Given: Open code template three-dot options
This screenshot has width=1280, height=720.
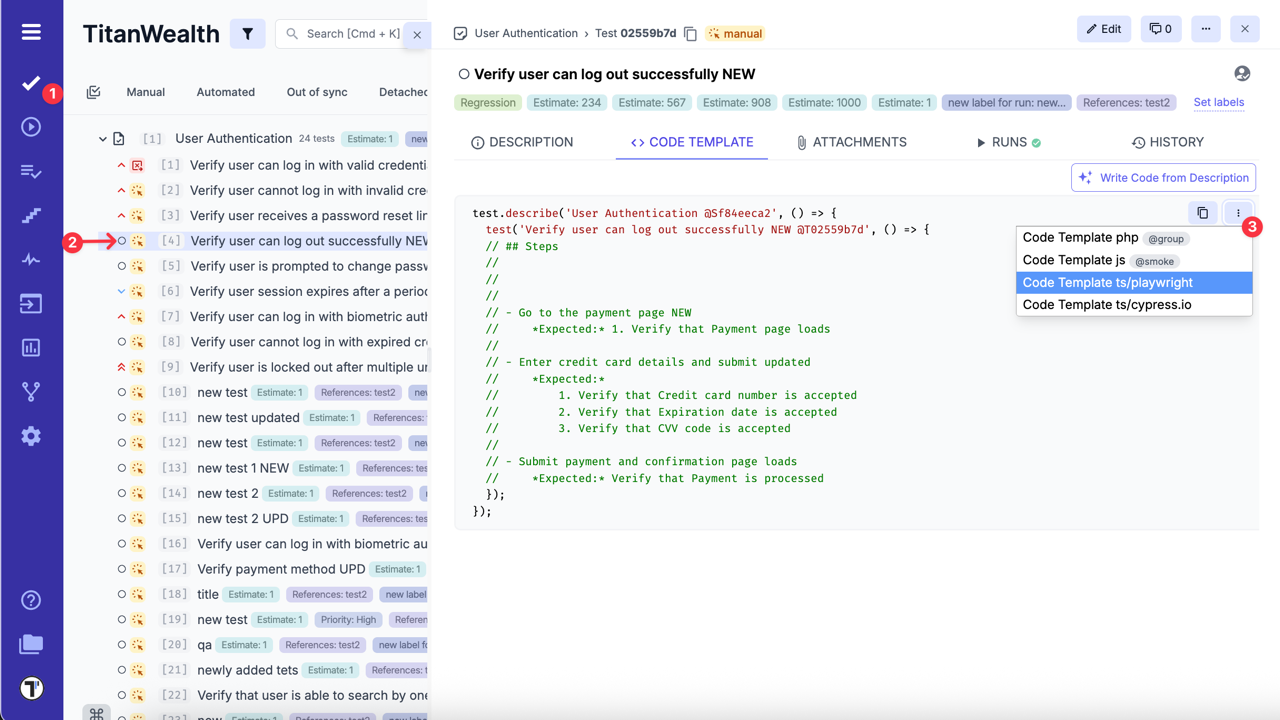Looking at the screenshot, I should (1238, 213).
